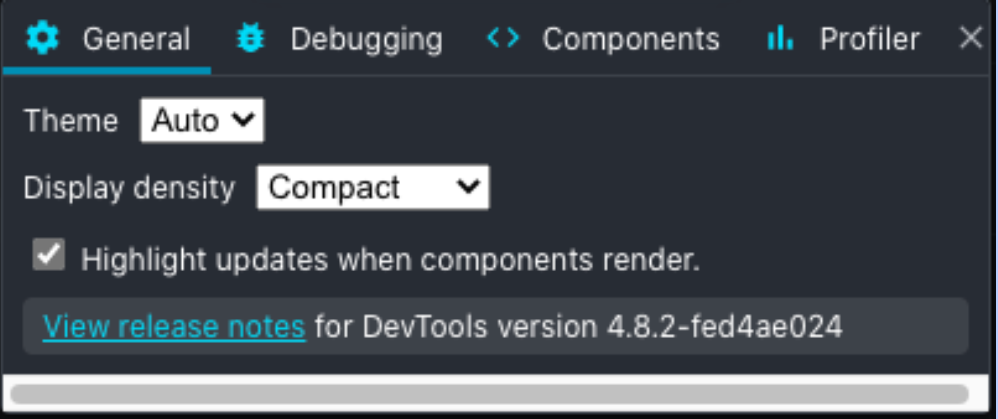Image resolution: width=998 pixels, height=419 pixels.
Task: Click the bar-chart Profiler icon
Action: [x=780, y=39]
